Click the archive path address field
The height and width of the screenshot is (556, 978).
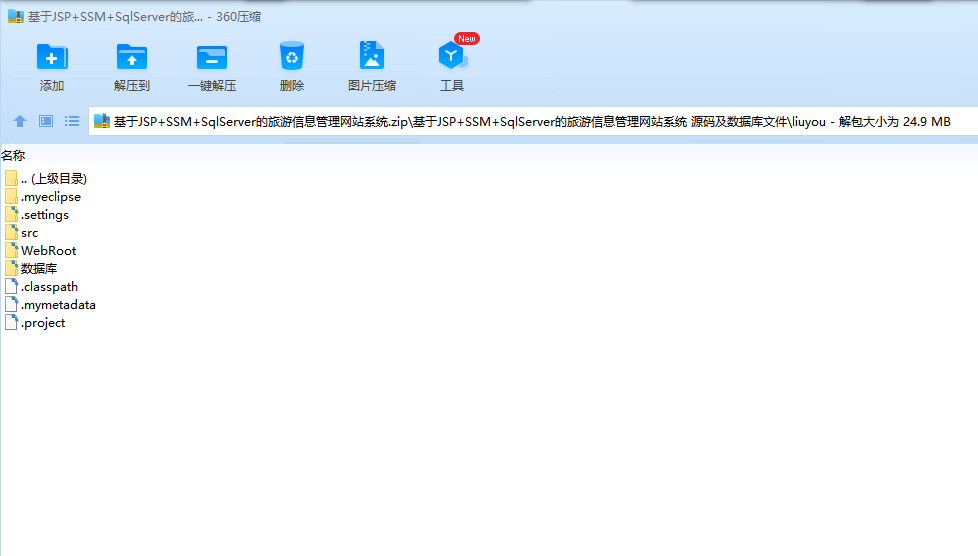click(533, 121)
